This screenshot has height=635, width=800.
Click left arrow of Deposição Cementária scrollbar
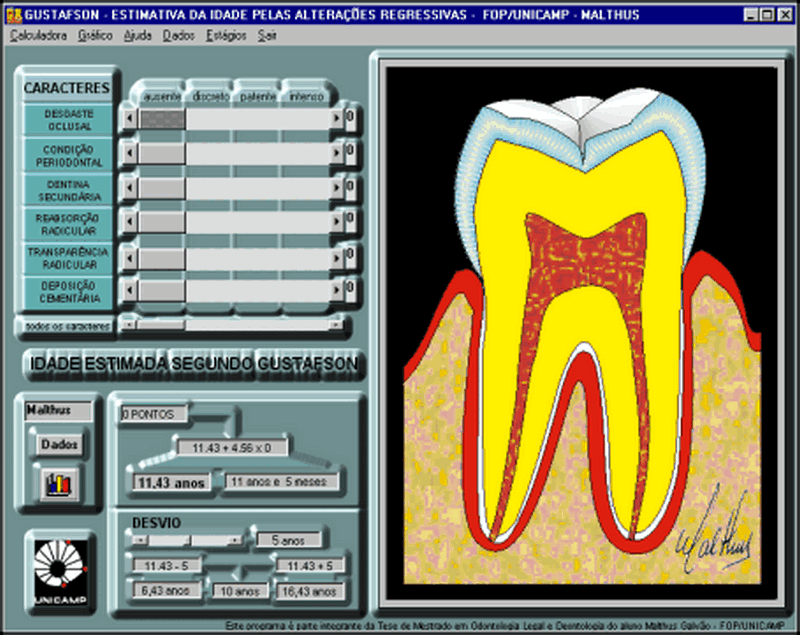coord(130,291)
